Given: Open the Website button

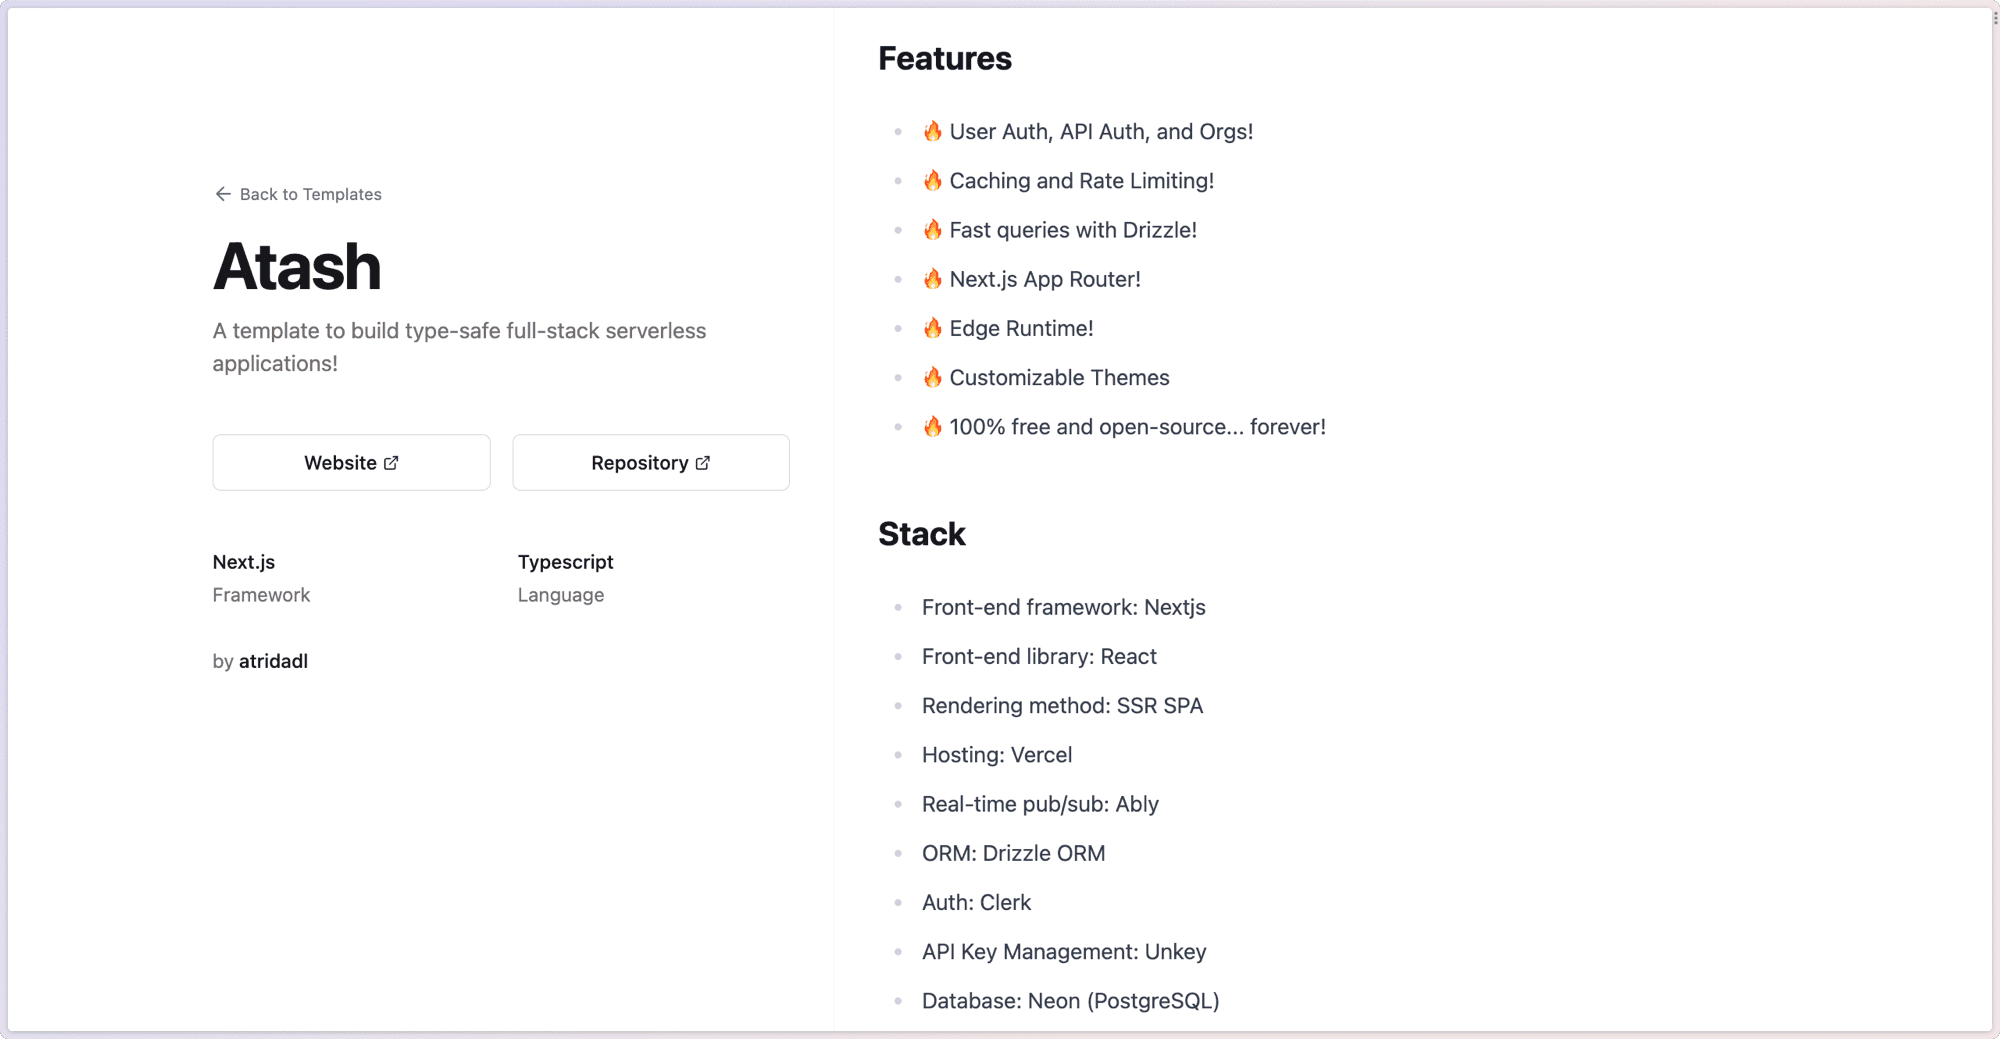Looking at the screenshot, I should [x=351, y=462].
